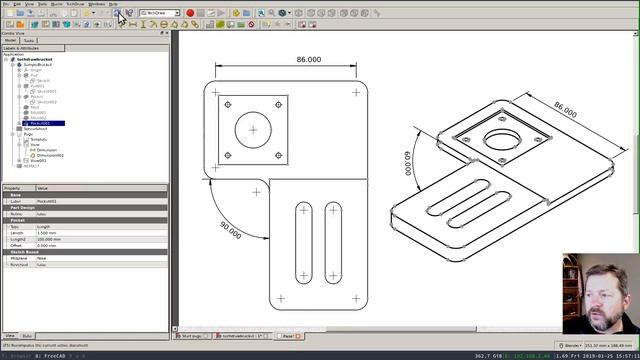640x360 pixels.
Task: Click the Labels & Attributes column header
Action: [x=33, y=48]
